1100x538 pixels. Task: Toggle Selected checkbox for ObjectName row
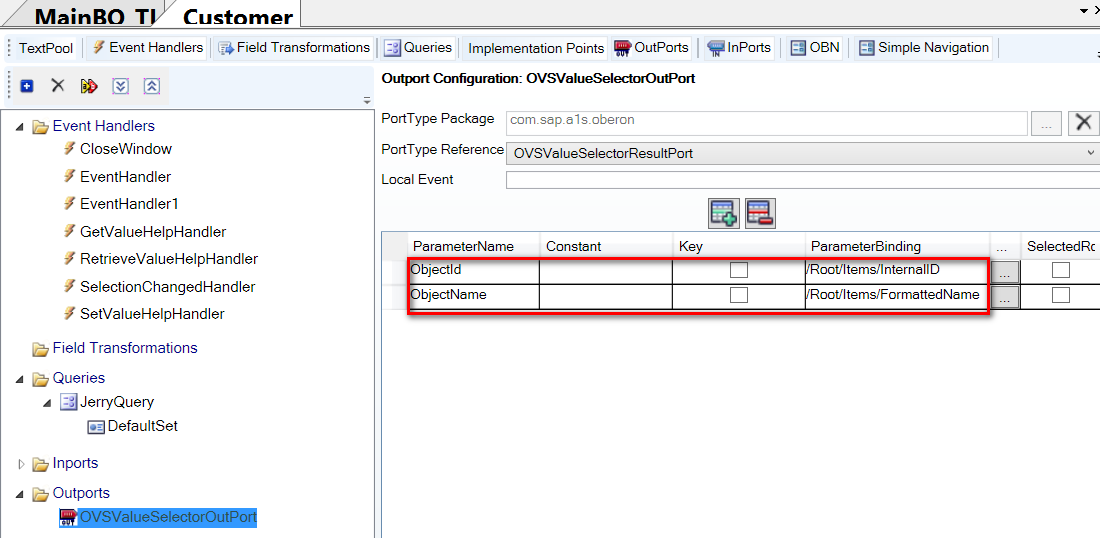tap(1061, 295)
